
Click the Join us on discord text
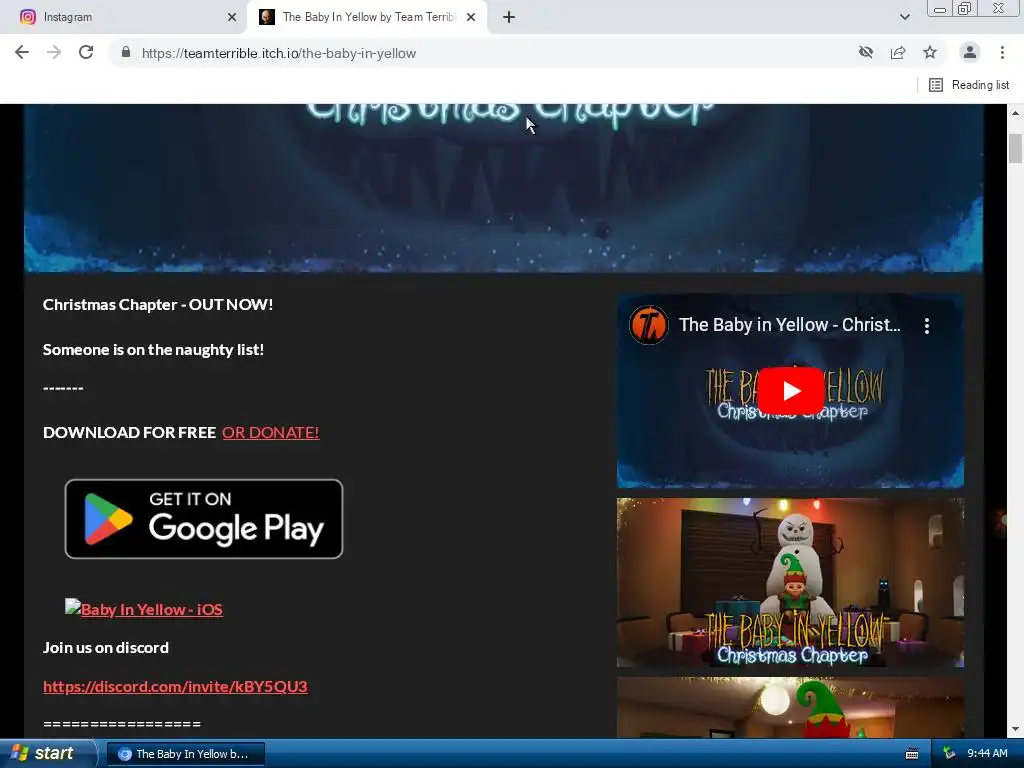click(106, 648)
